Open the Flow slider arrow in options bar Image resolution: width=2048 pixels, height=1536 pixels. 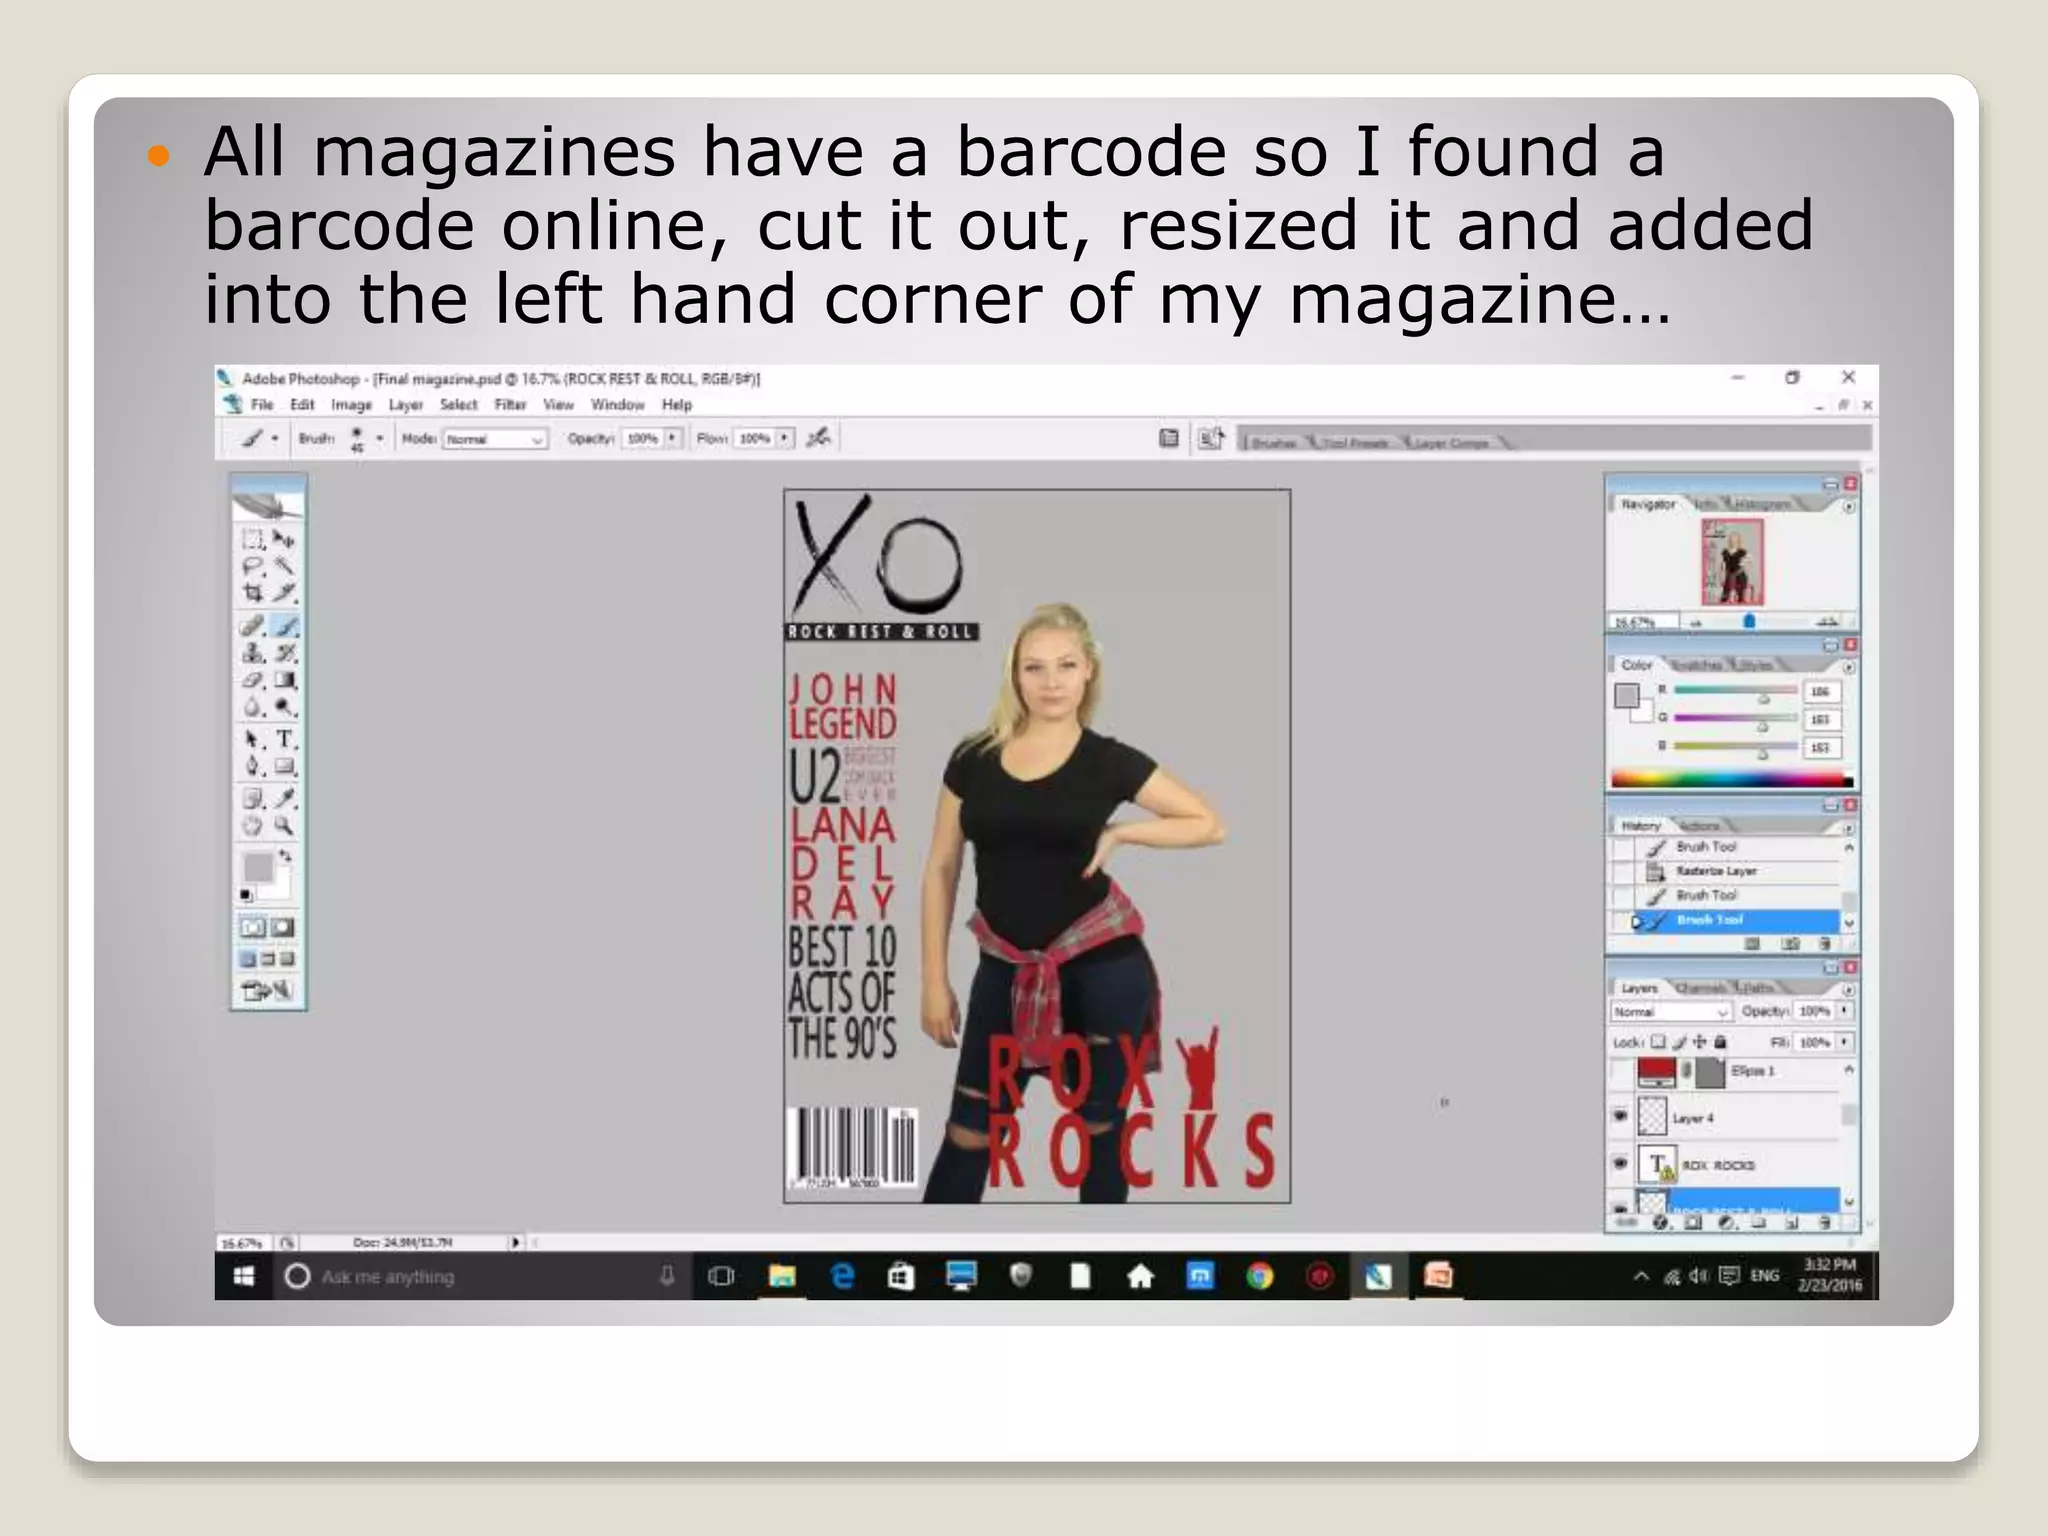(x=784, y=438)
